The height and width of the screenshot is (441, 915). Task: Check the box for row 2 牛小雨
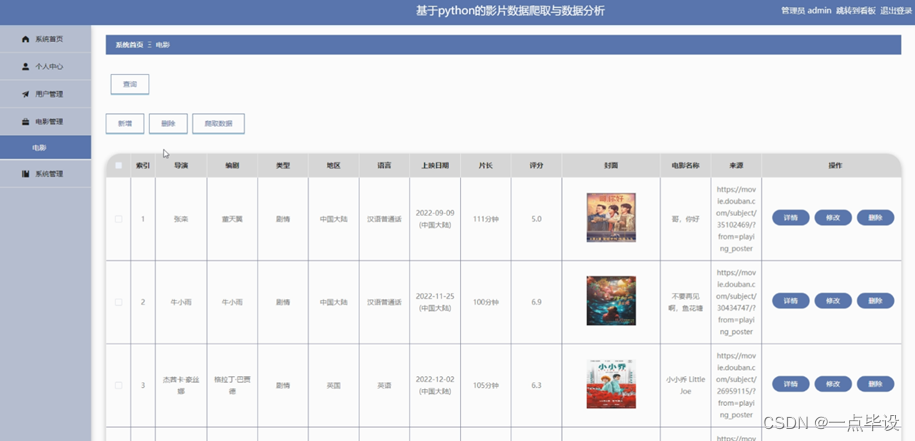coord(118,302)
